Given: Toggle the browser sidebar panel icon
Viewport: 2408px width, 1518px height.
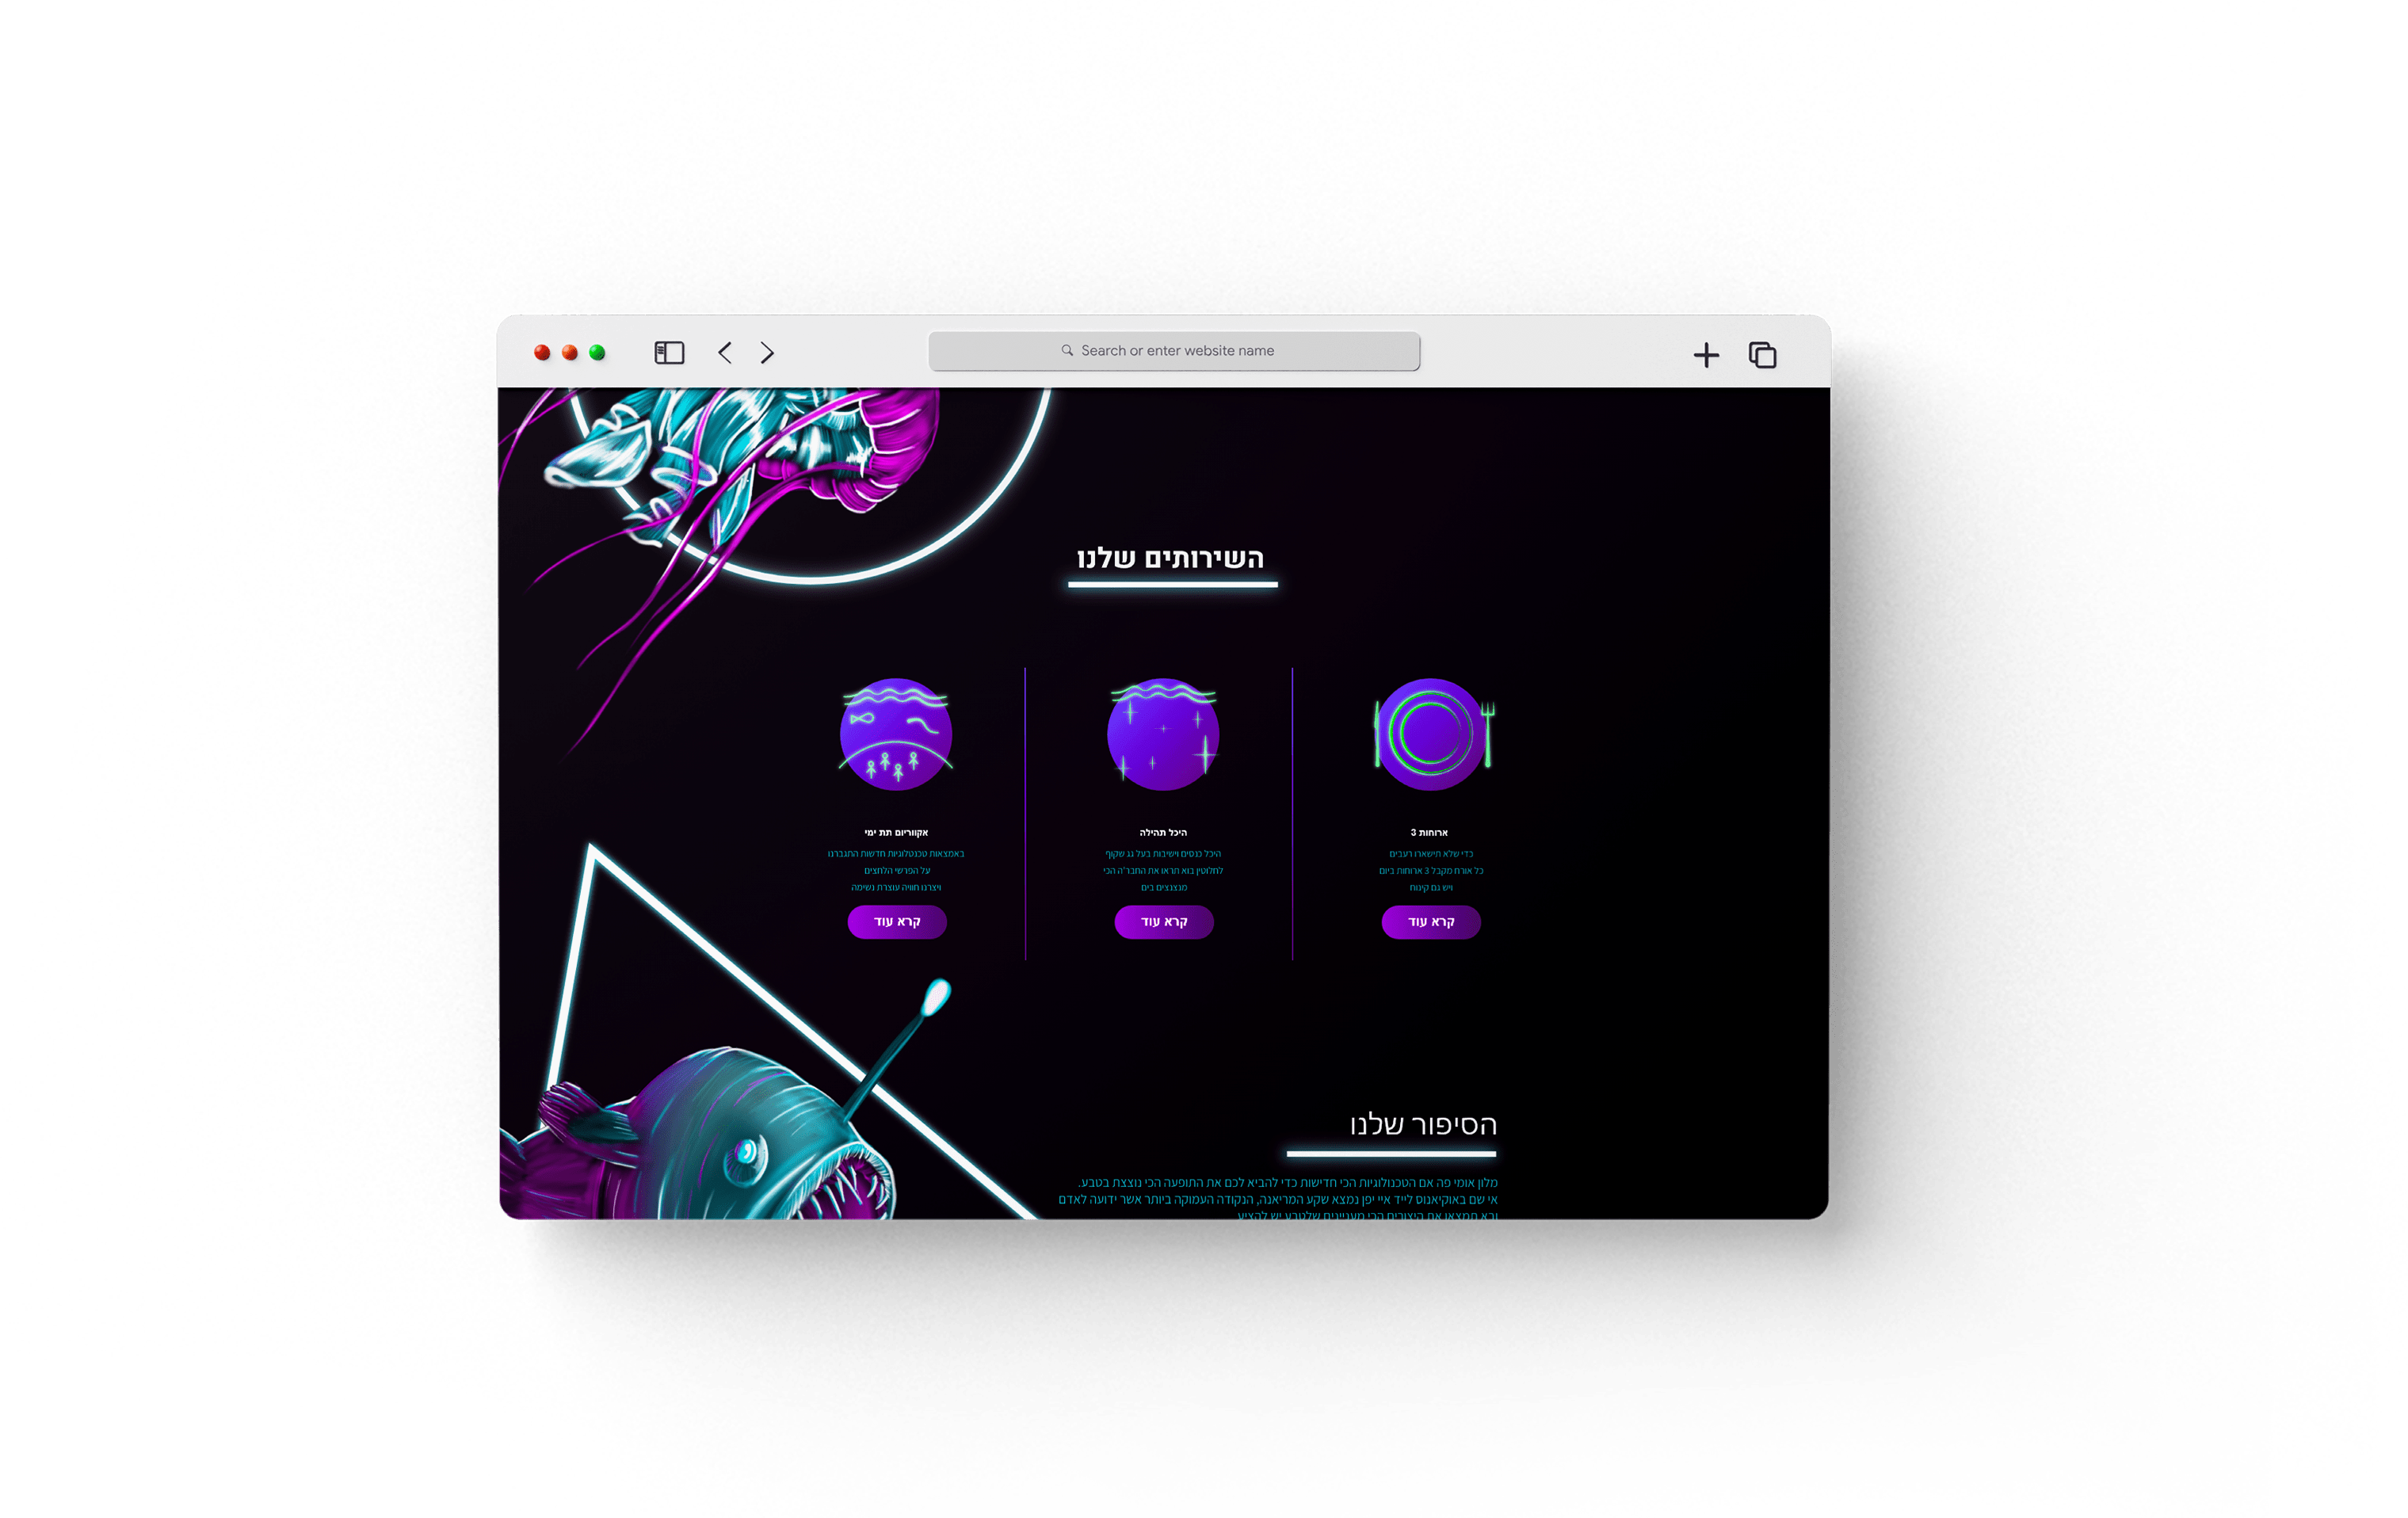Looking at the screenshot, I should tap(669, 353).
